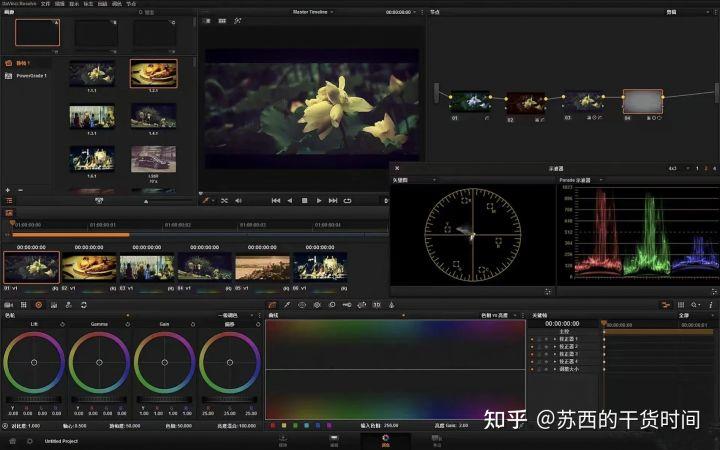Screen dimensions: 720x450
Task: Select the Color Wheels palette icon
Action: 39,305
